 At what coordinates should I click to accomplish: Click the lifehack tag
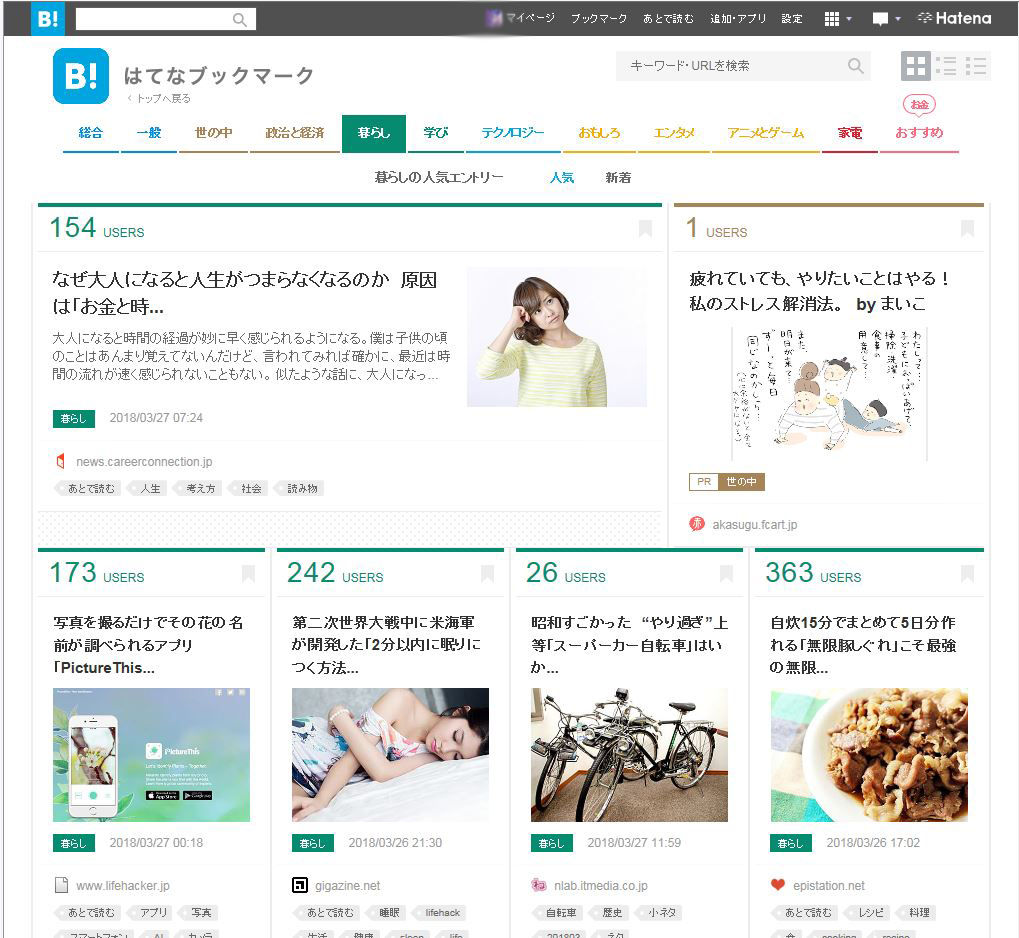[x=441, y=913]
